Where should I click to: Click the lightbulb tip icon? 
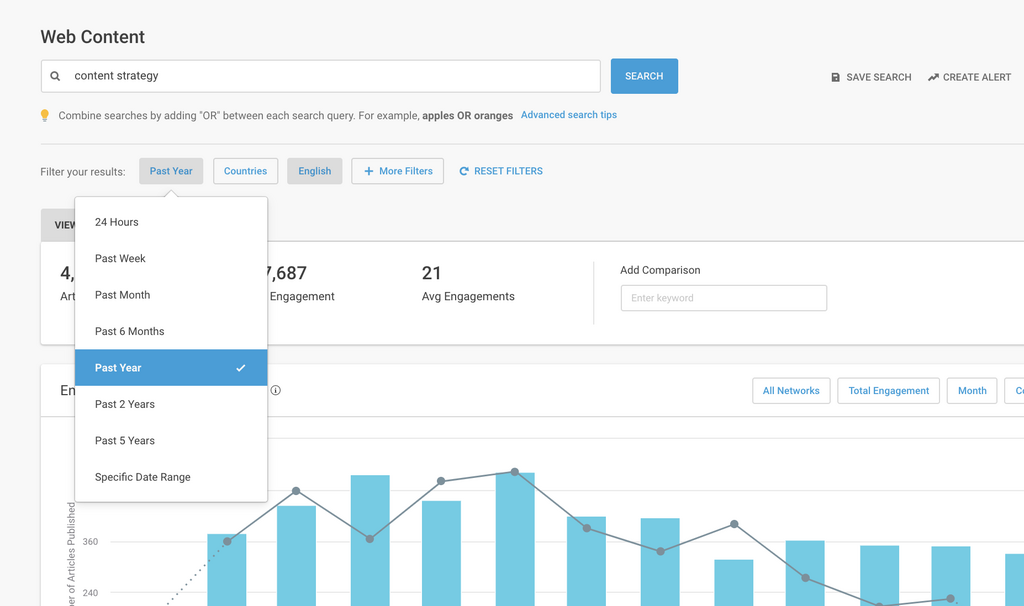point(45,116)
